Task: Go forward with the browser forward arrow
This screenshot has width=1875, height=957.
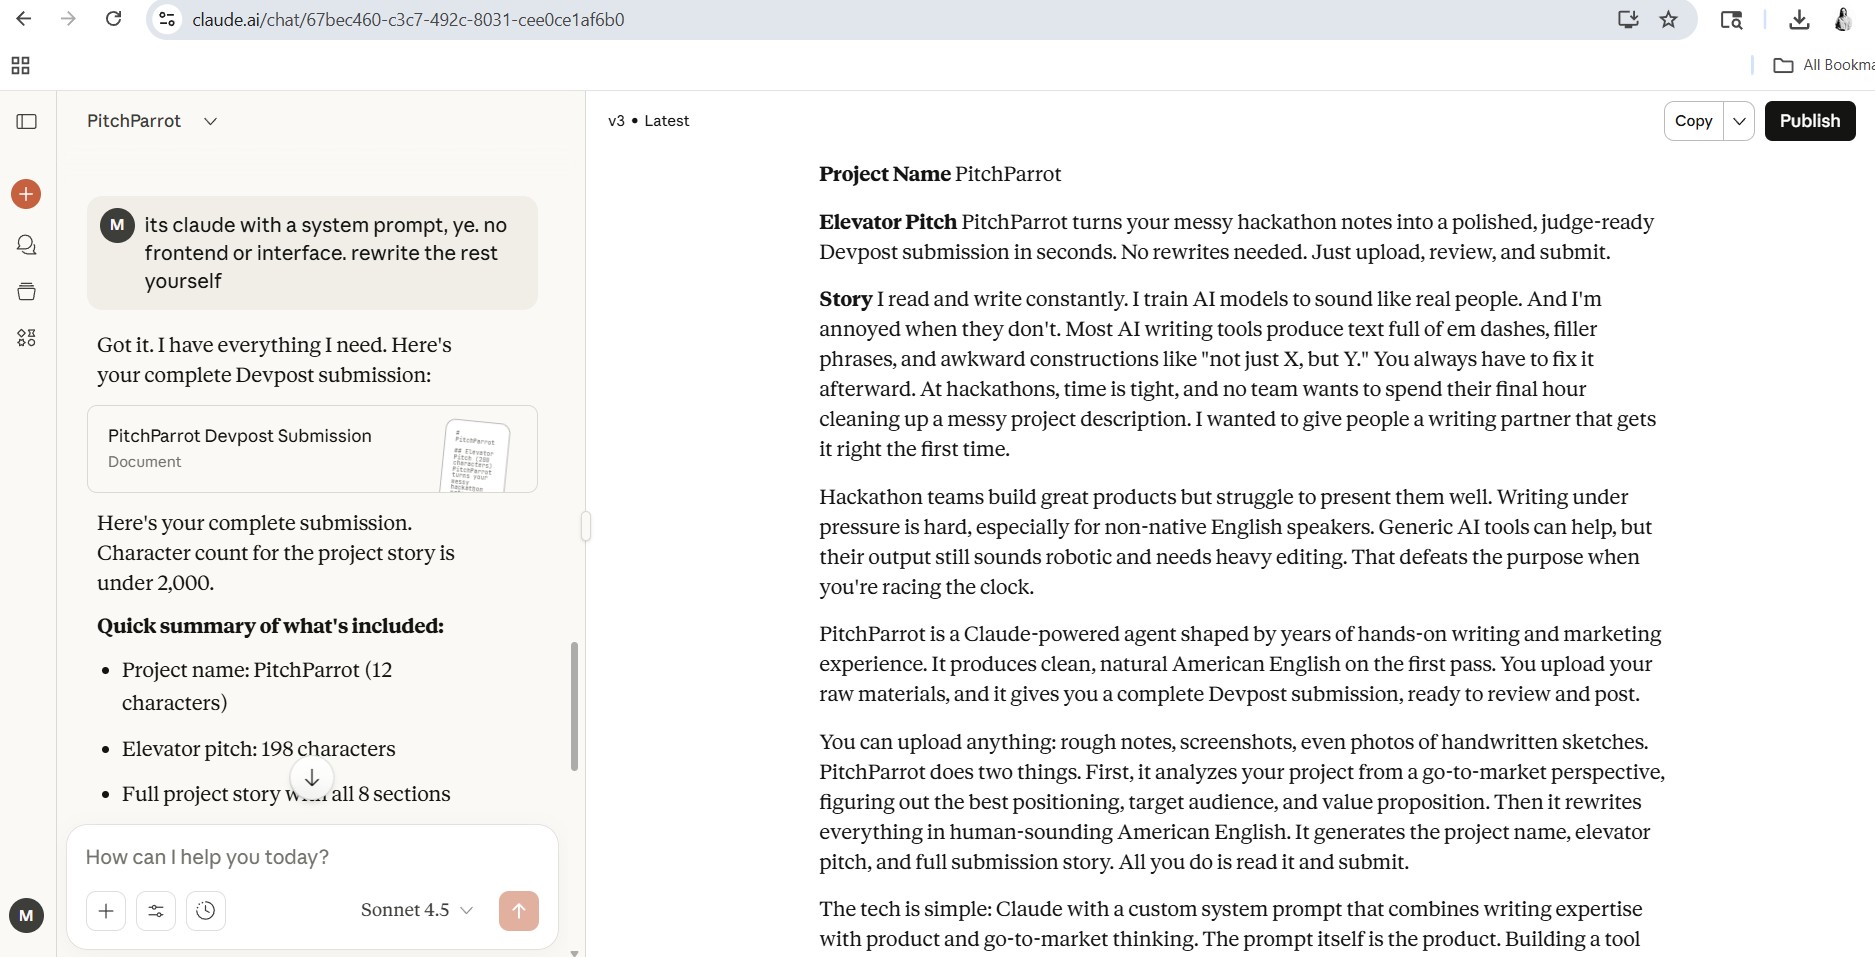Action: coord(68,19)
